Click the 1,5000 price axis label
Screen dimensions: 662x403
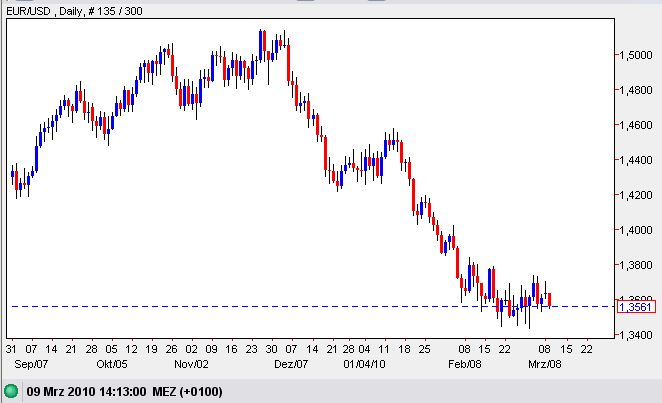pos(636,55)
